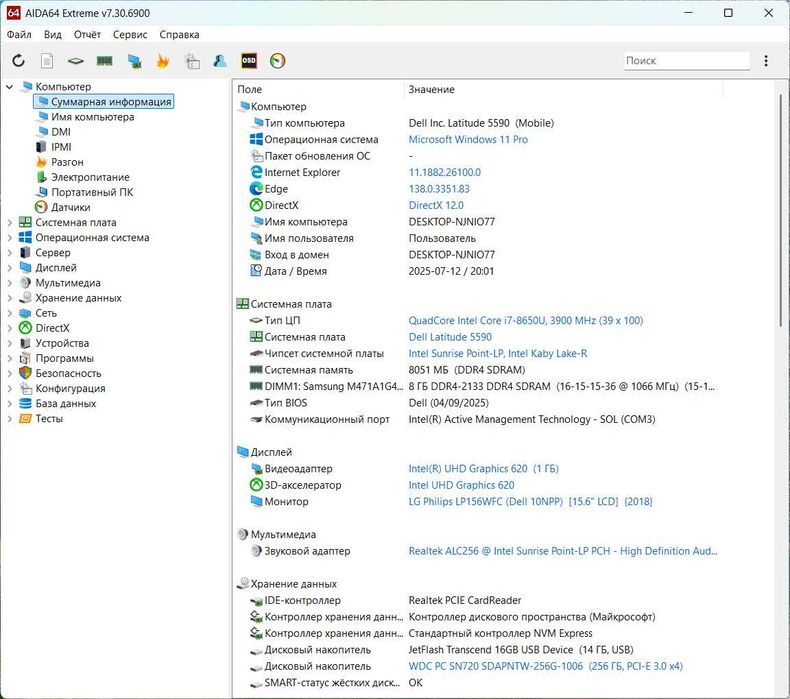This screenshot has height=699, width=790.
Task: Open the memory module benchmark toolbar icon
Action: 104,61
